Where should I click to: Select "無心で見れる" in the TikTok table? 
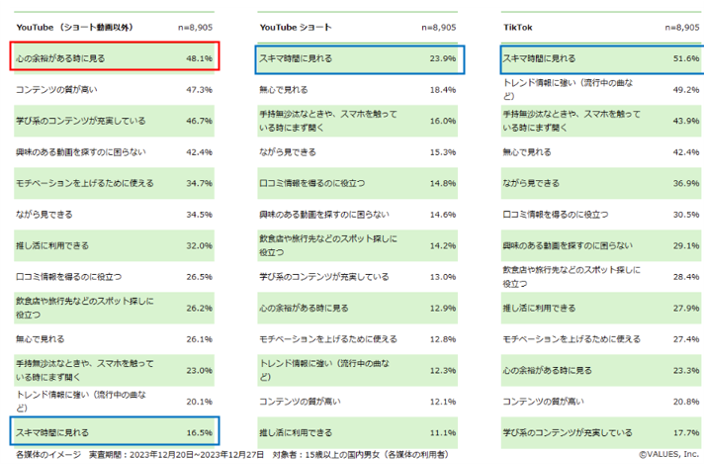coord(527,152)
